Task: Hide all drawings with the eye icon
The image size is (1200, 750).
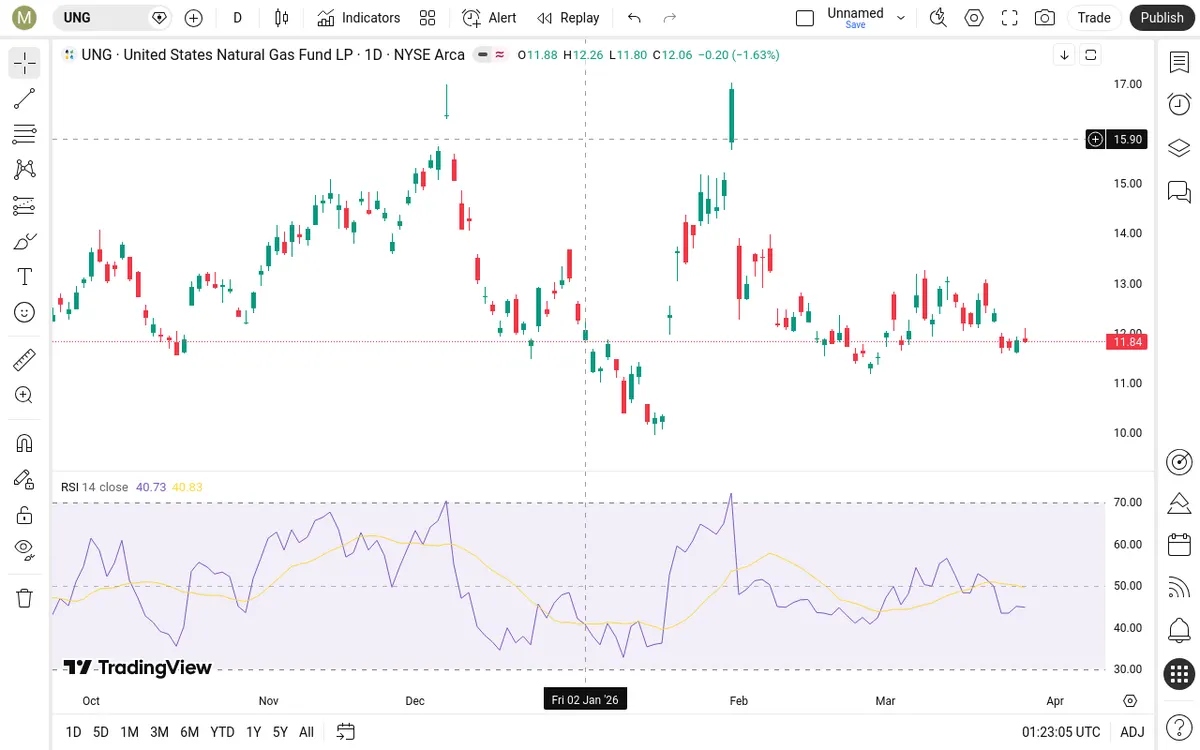Action: (25, 549)
